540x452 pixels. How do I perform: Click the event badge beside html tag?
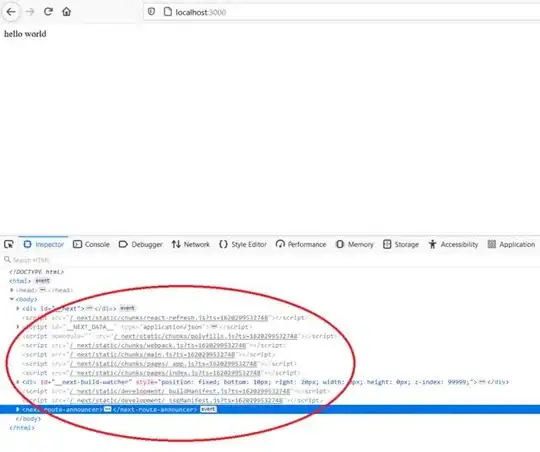[43, 281]
